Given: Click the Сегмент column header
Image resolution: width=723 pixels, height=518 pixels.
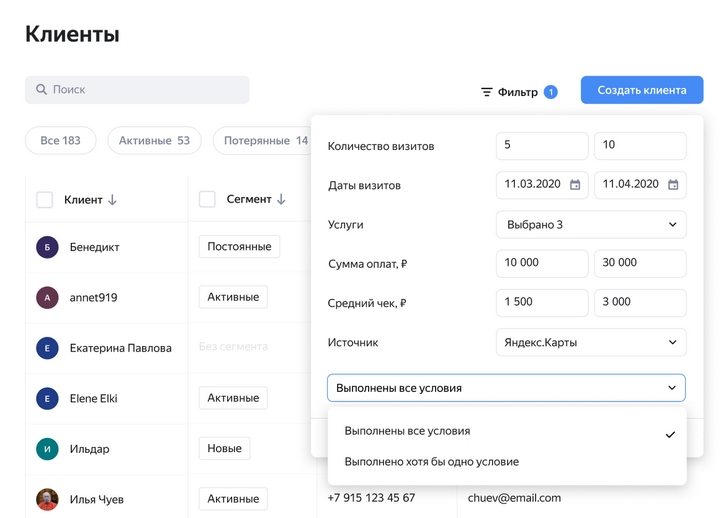Looking at the screenshot, I should tap(249, 199).
